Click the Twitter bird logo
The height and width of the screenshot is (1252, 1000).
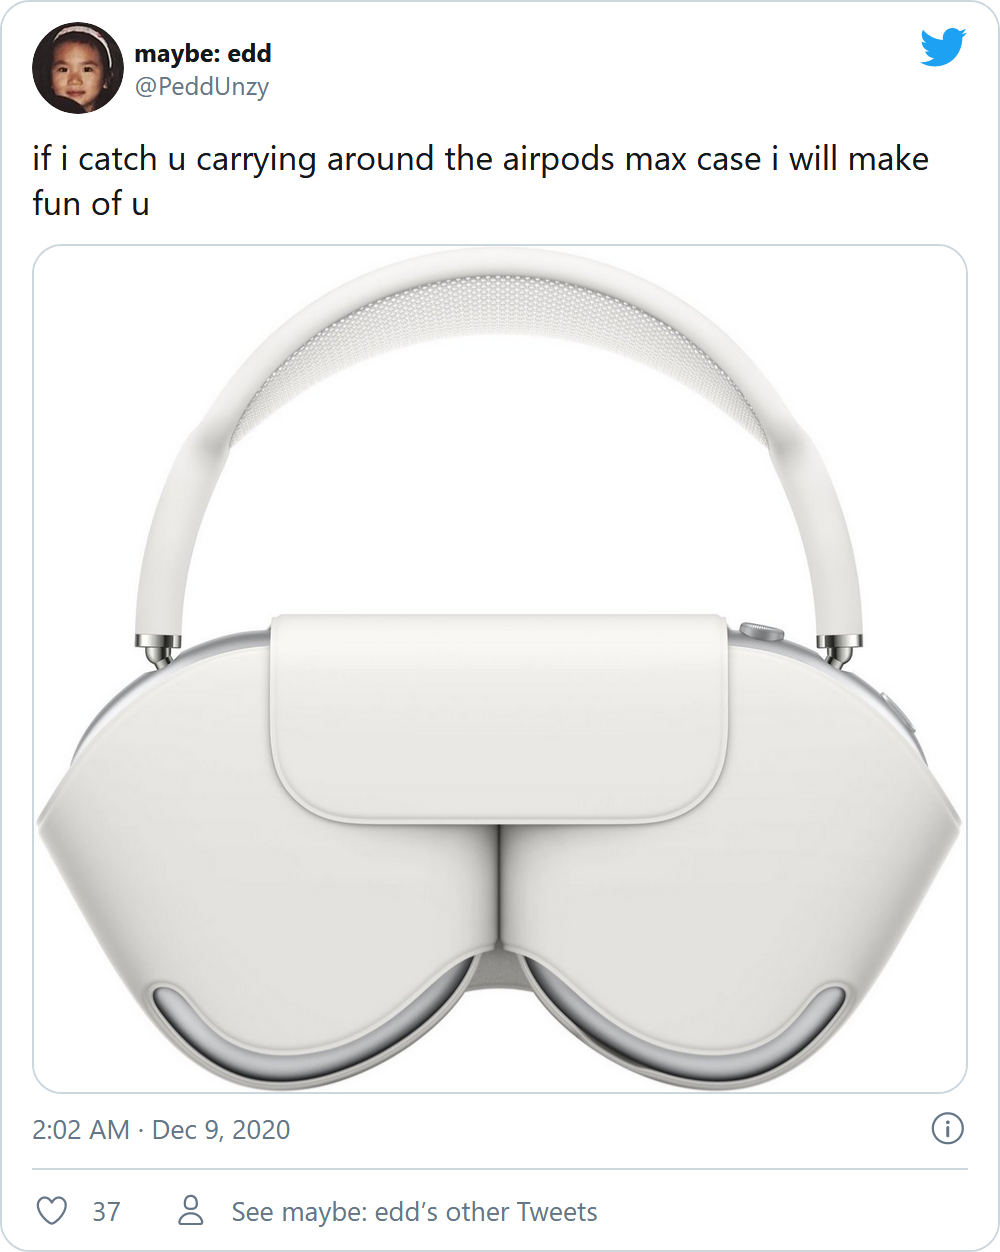coord(943,48)
